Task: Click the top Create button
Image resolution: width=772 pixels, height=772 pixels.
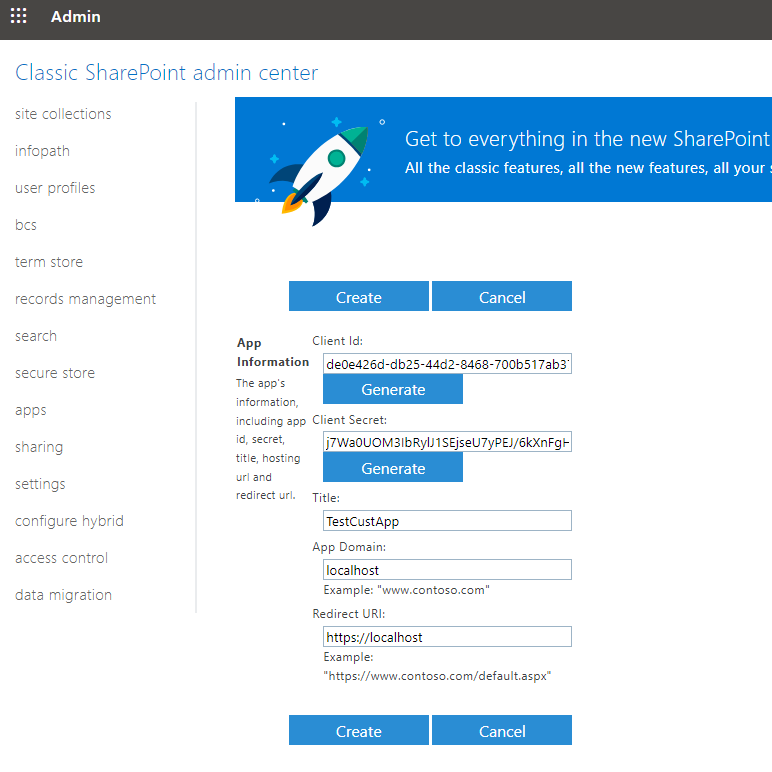Action: tap(359, 296)
